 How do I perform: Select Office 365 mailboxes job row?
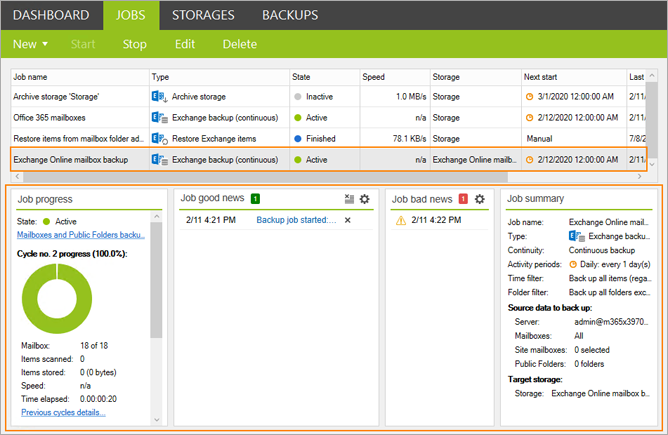coord(328,118)
